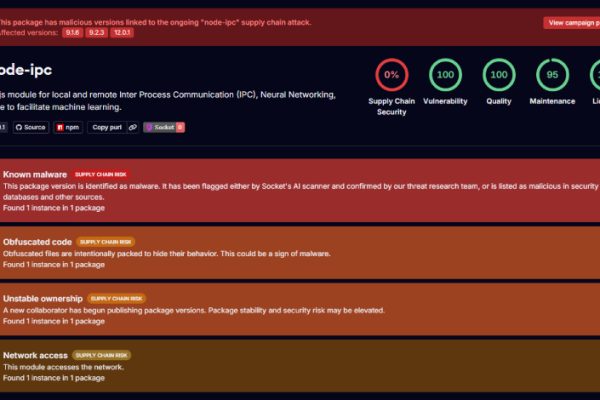Open the 100 Vulnerability score circle
Image resolution: width=600 pixels, height=400 pixels.
coord(445,75)
